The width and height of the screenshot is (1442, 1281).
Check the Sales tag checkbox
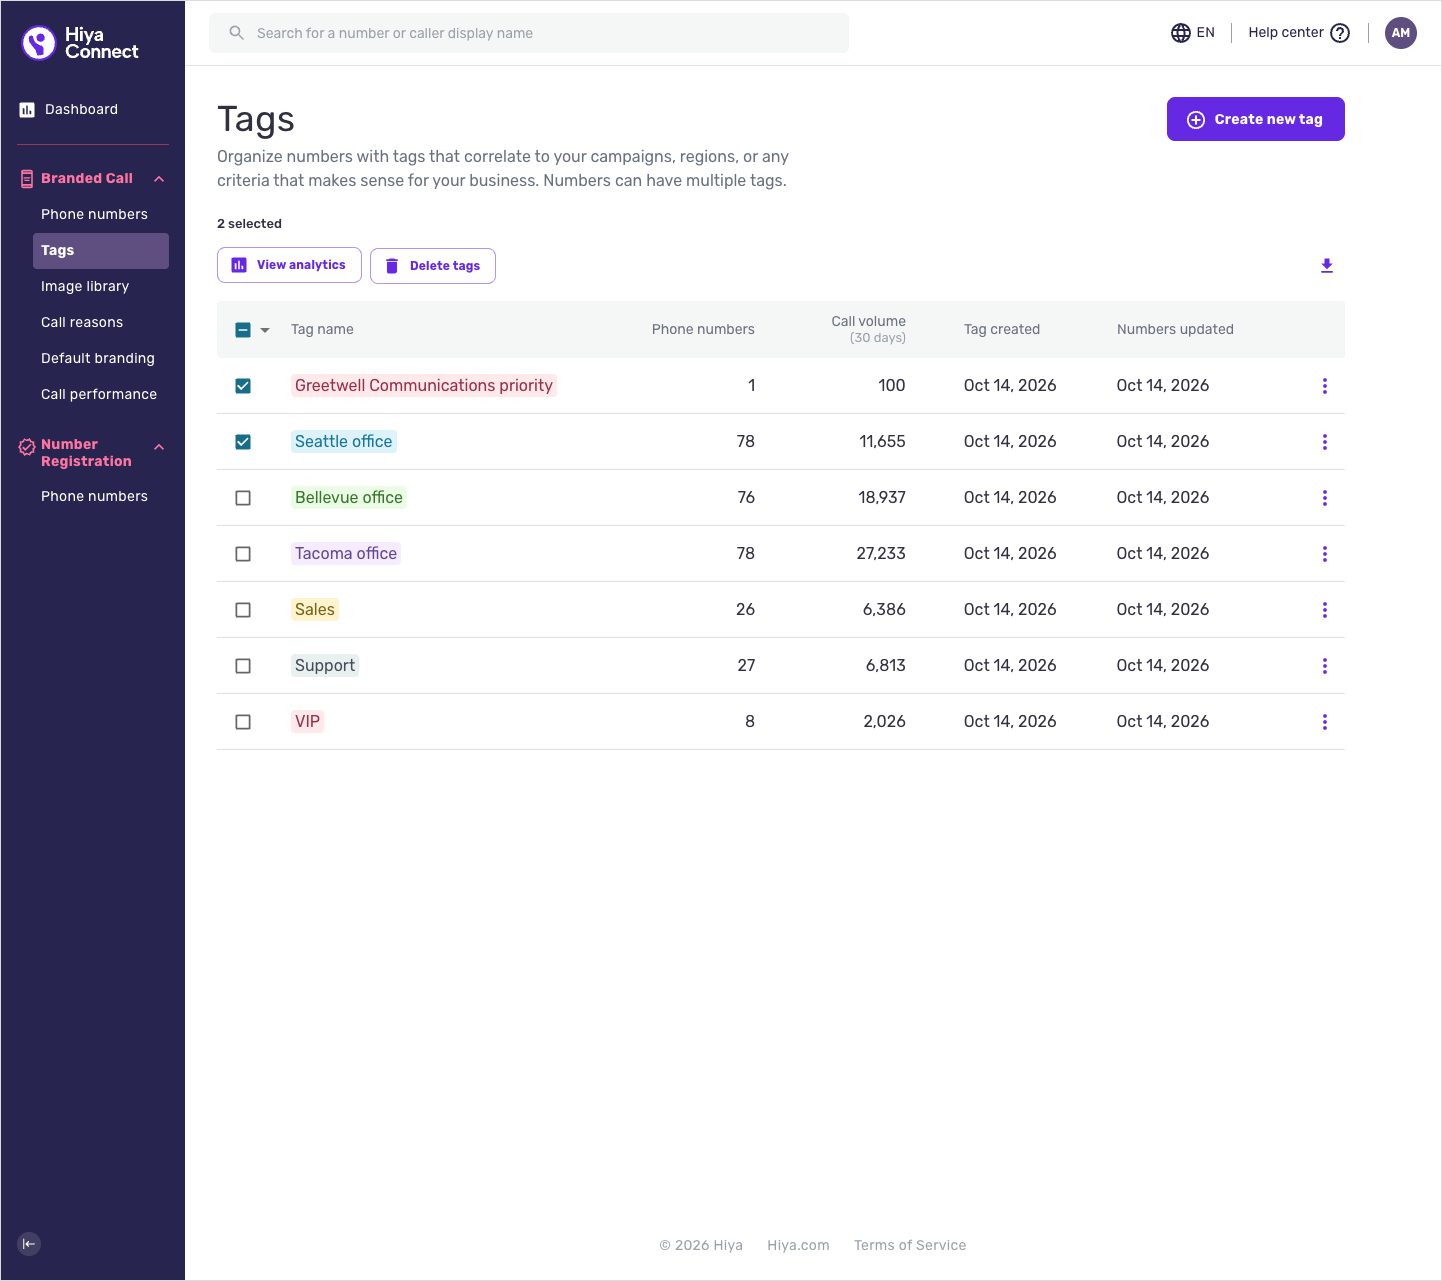(243, 610)
